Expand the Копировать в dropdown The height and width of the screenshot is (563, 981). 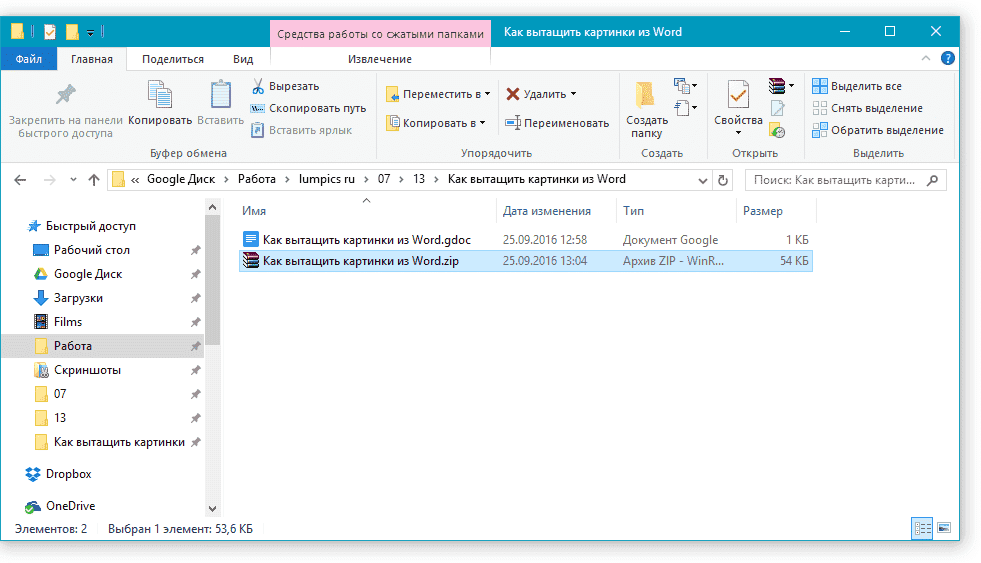[481, 123]
